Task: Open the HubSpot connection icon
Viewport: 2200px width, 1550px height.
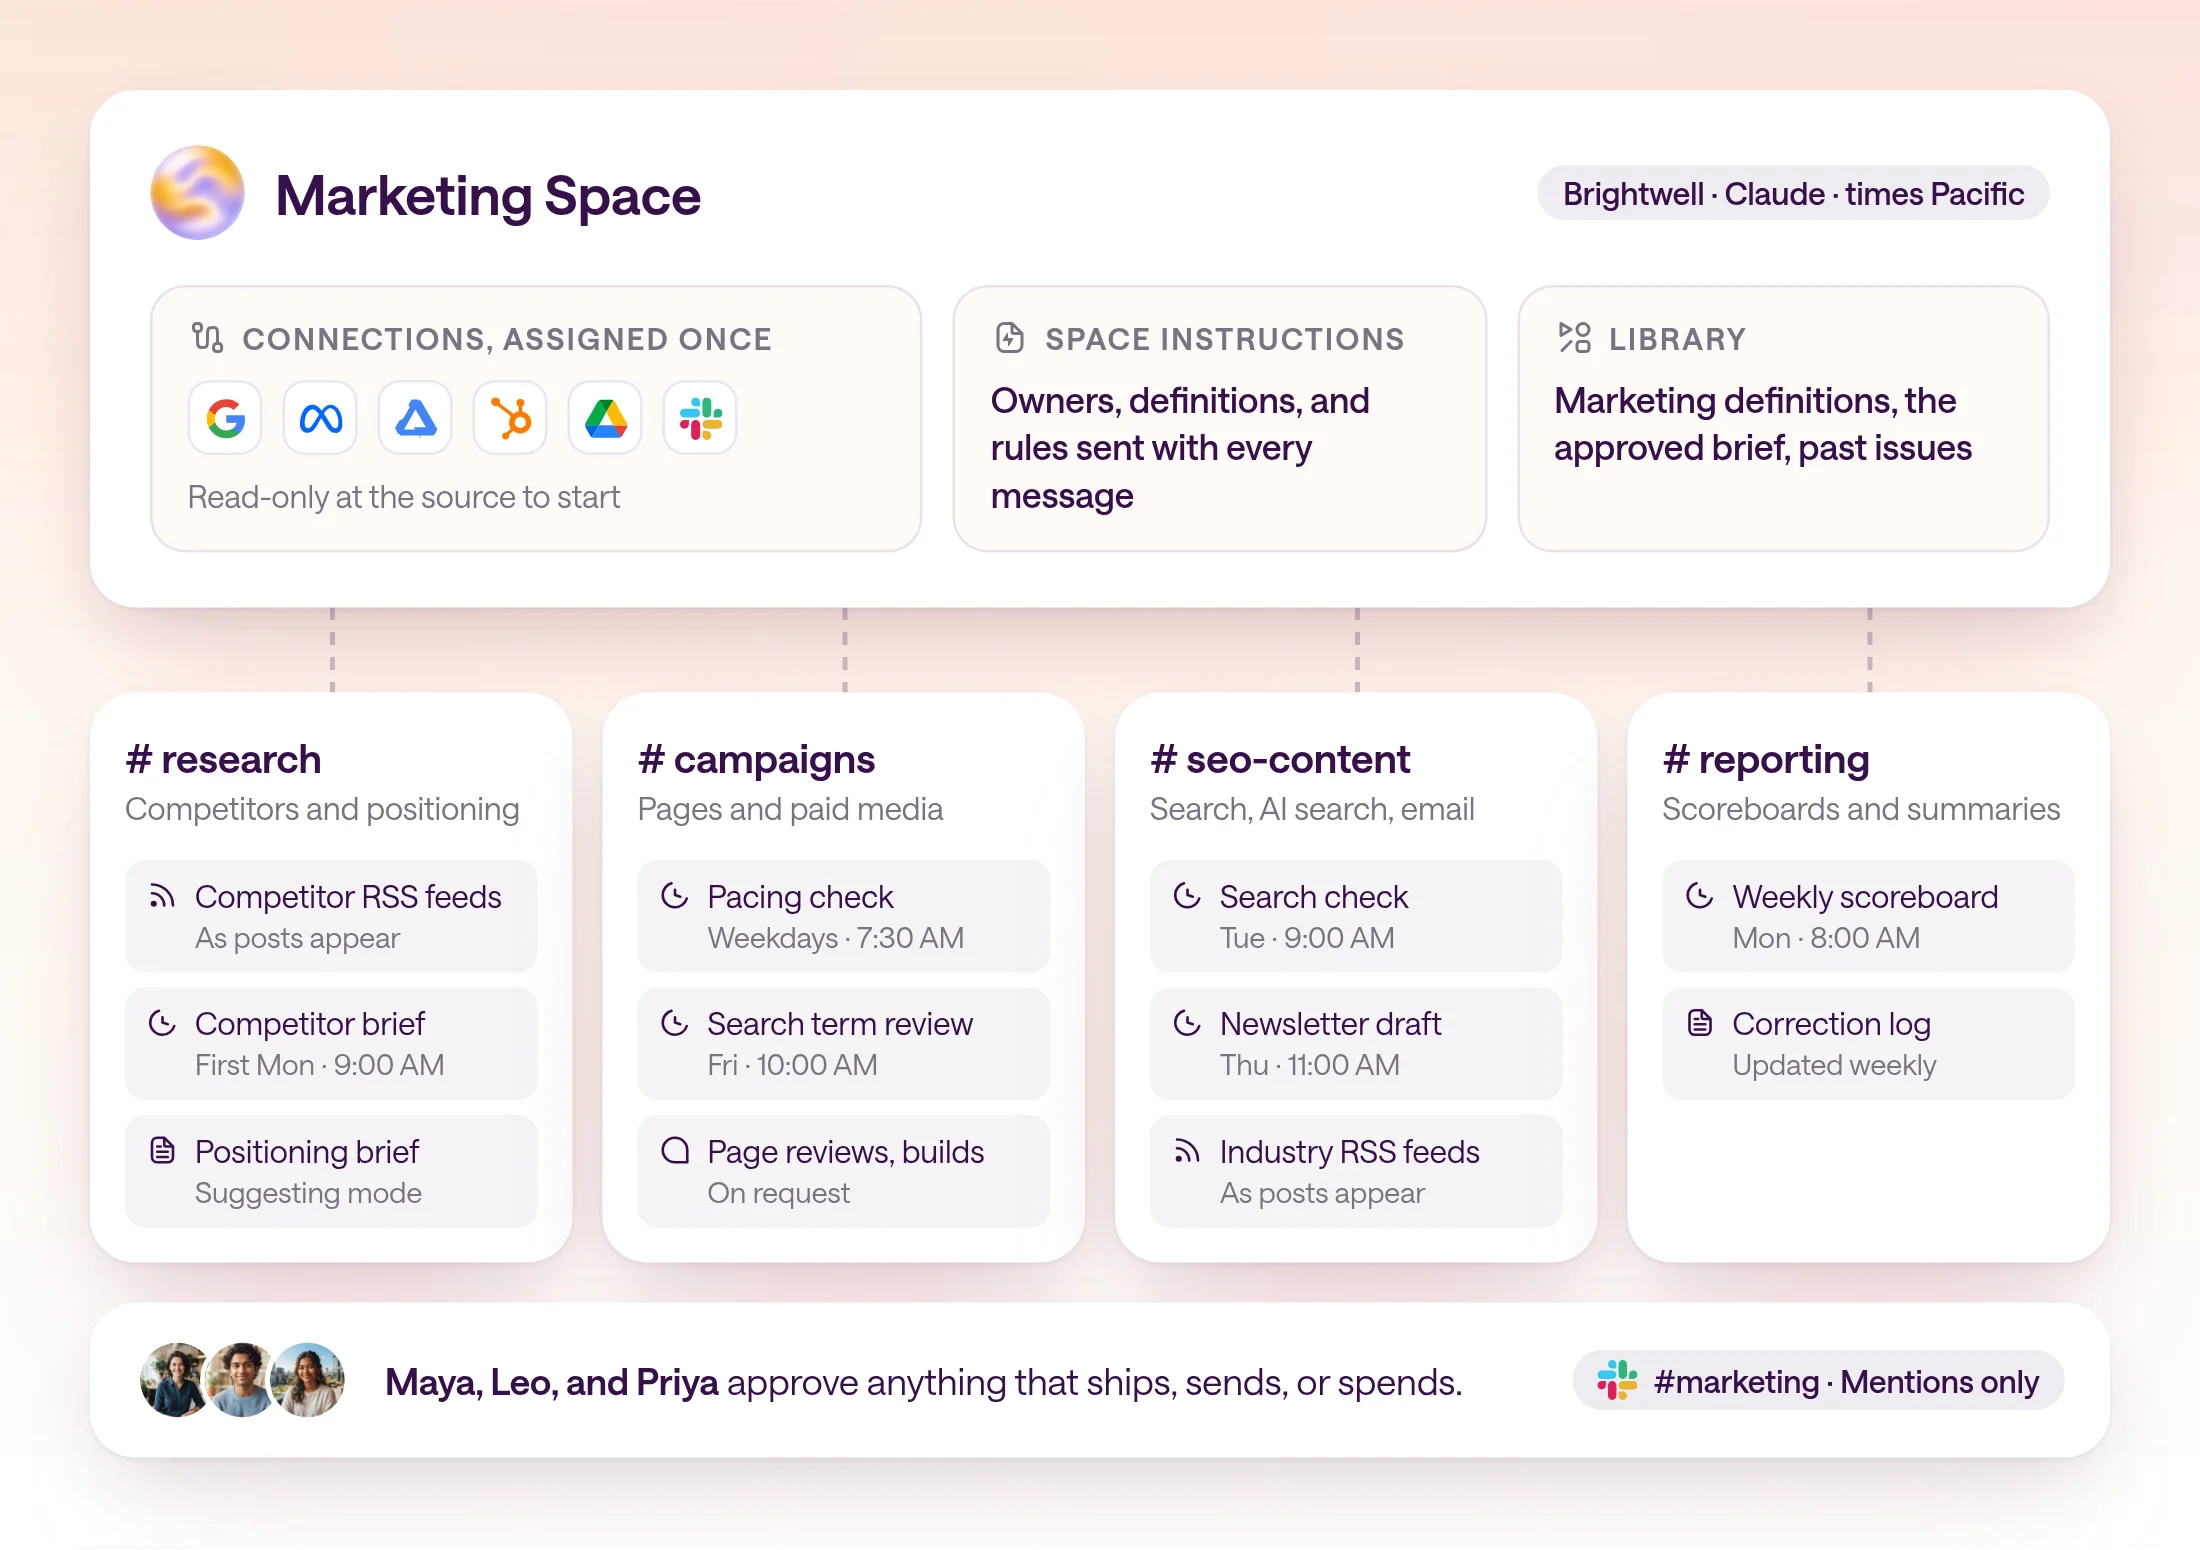Action: point(510,418)
